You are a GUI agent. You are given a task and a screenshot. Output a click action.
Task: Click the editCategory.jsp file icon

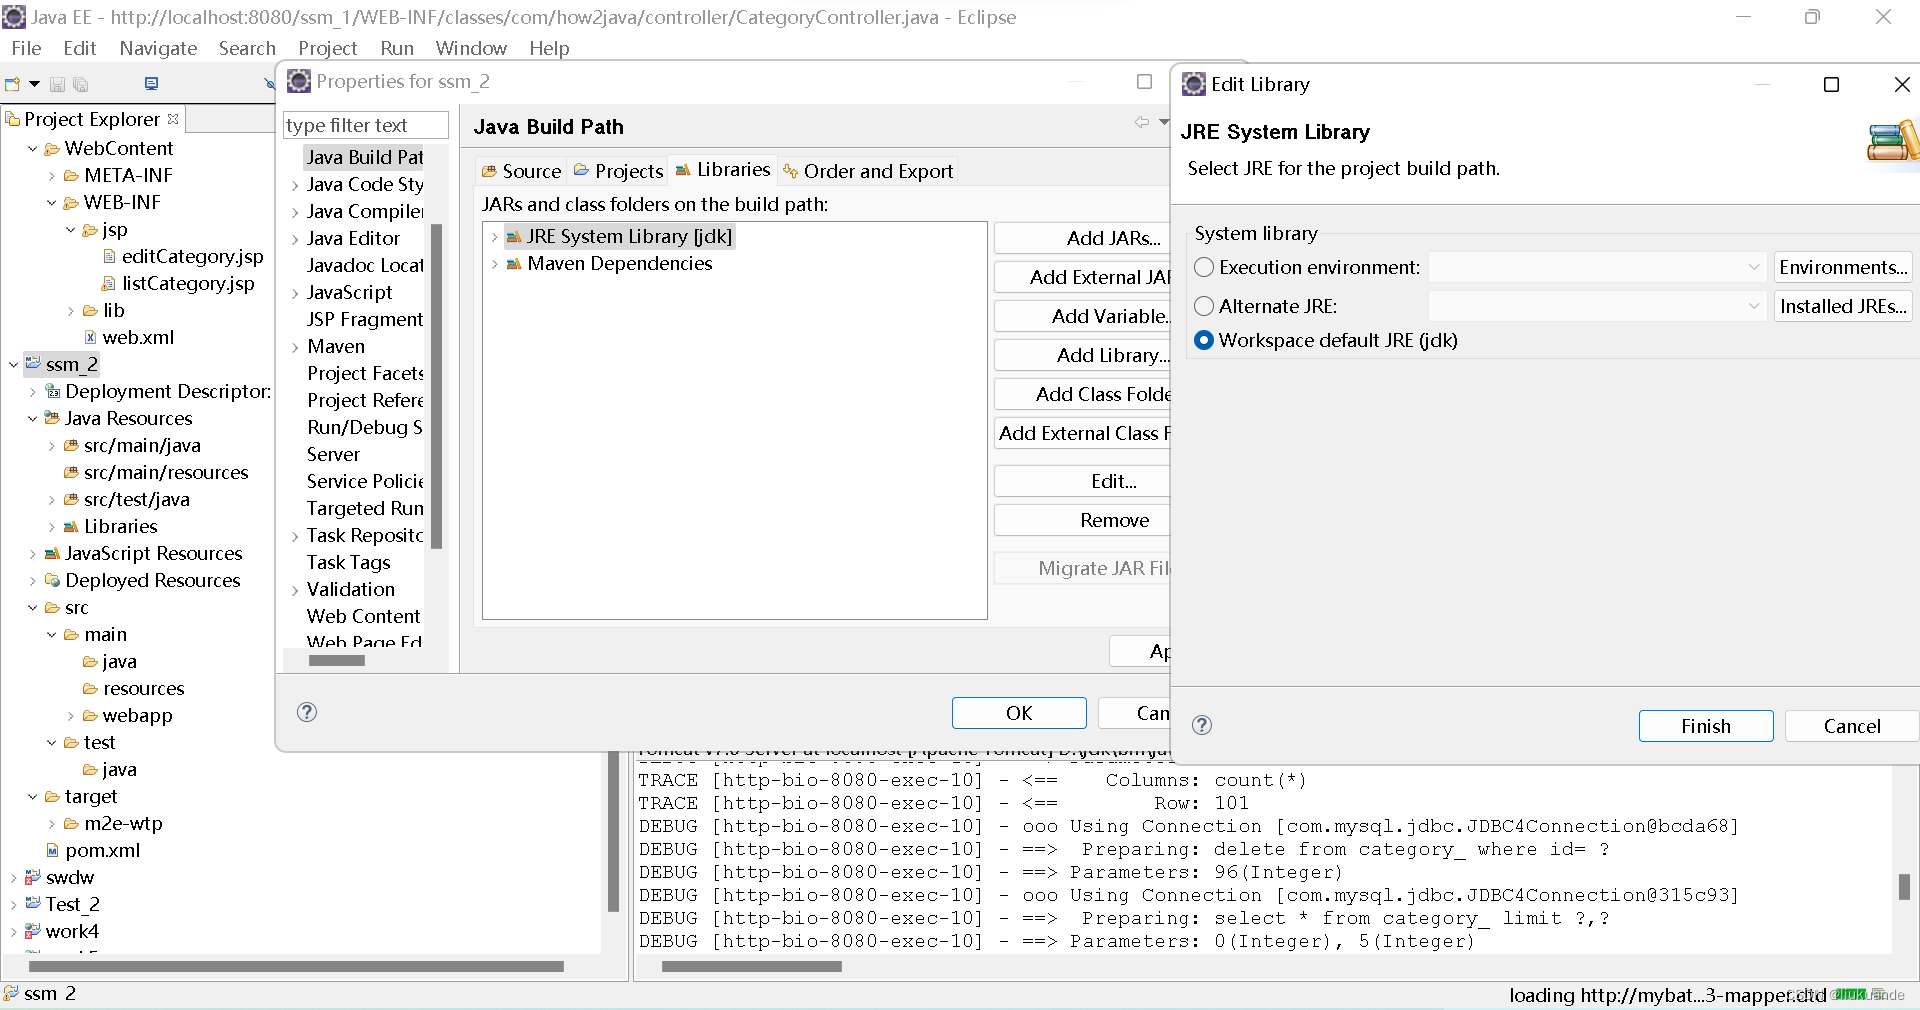click(109, 257)
